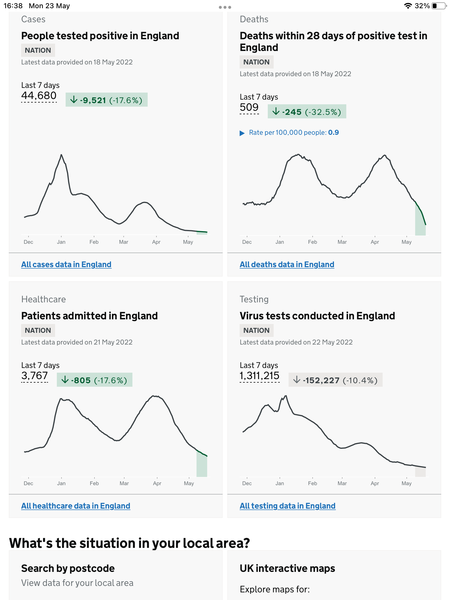The image size is (450, 600).
Task: Click the People tested positive line chart
Action: (116, 194)
